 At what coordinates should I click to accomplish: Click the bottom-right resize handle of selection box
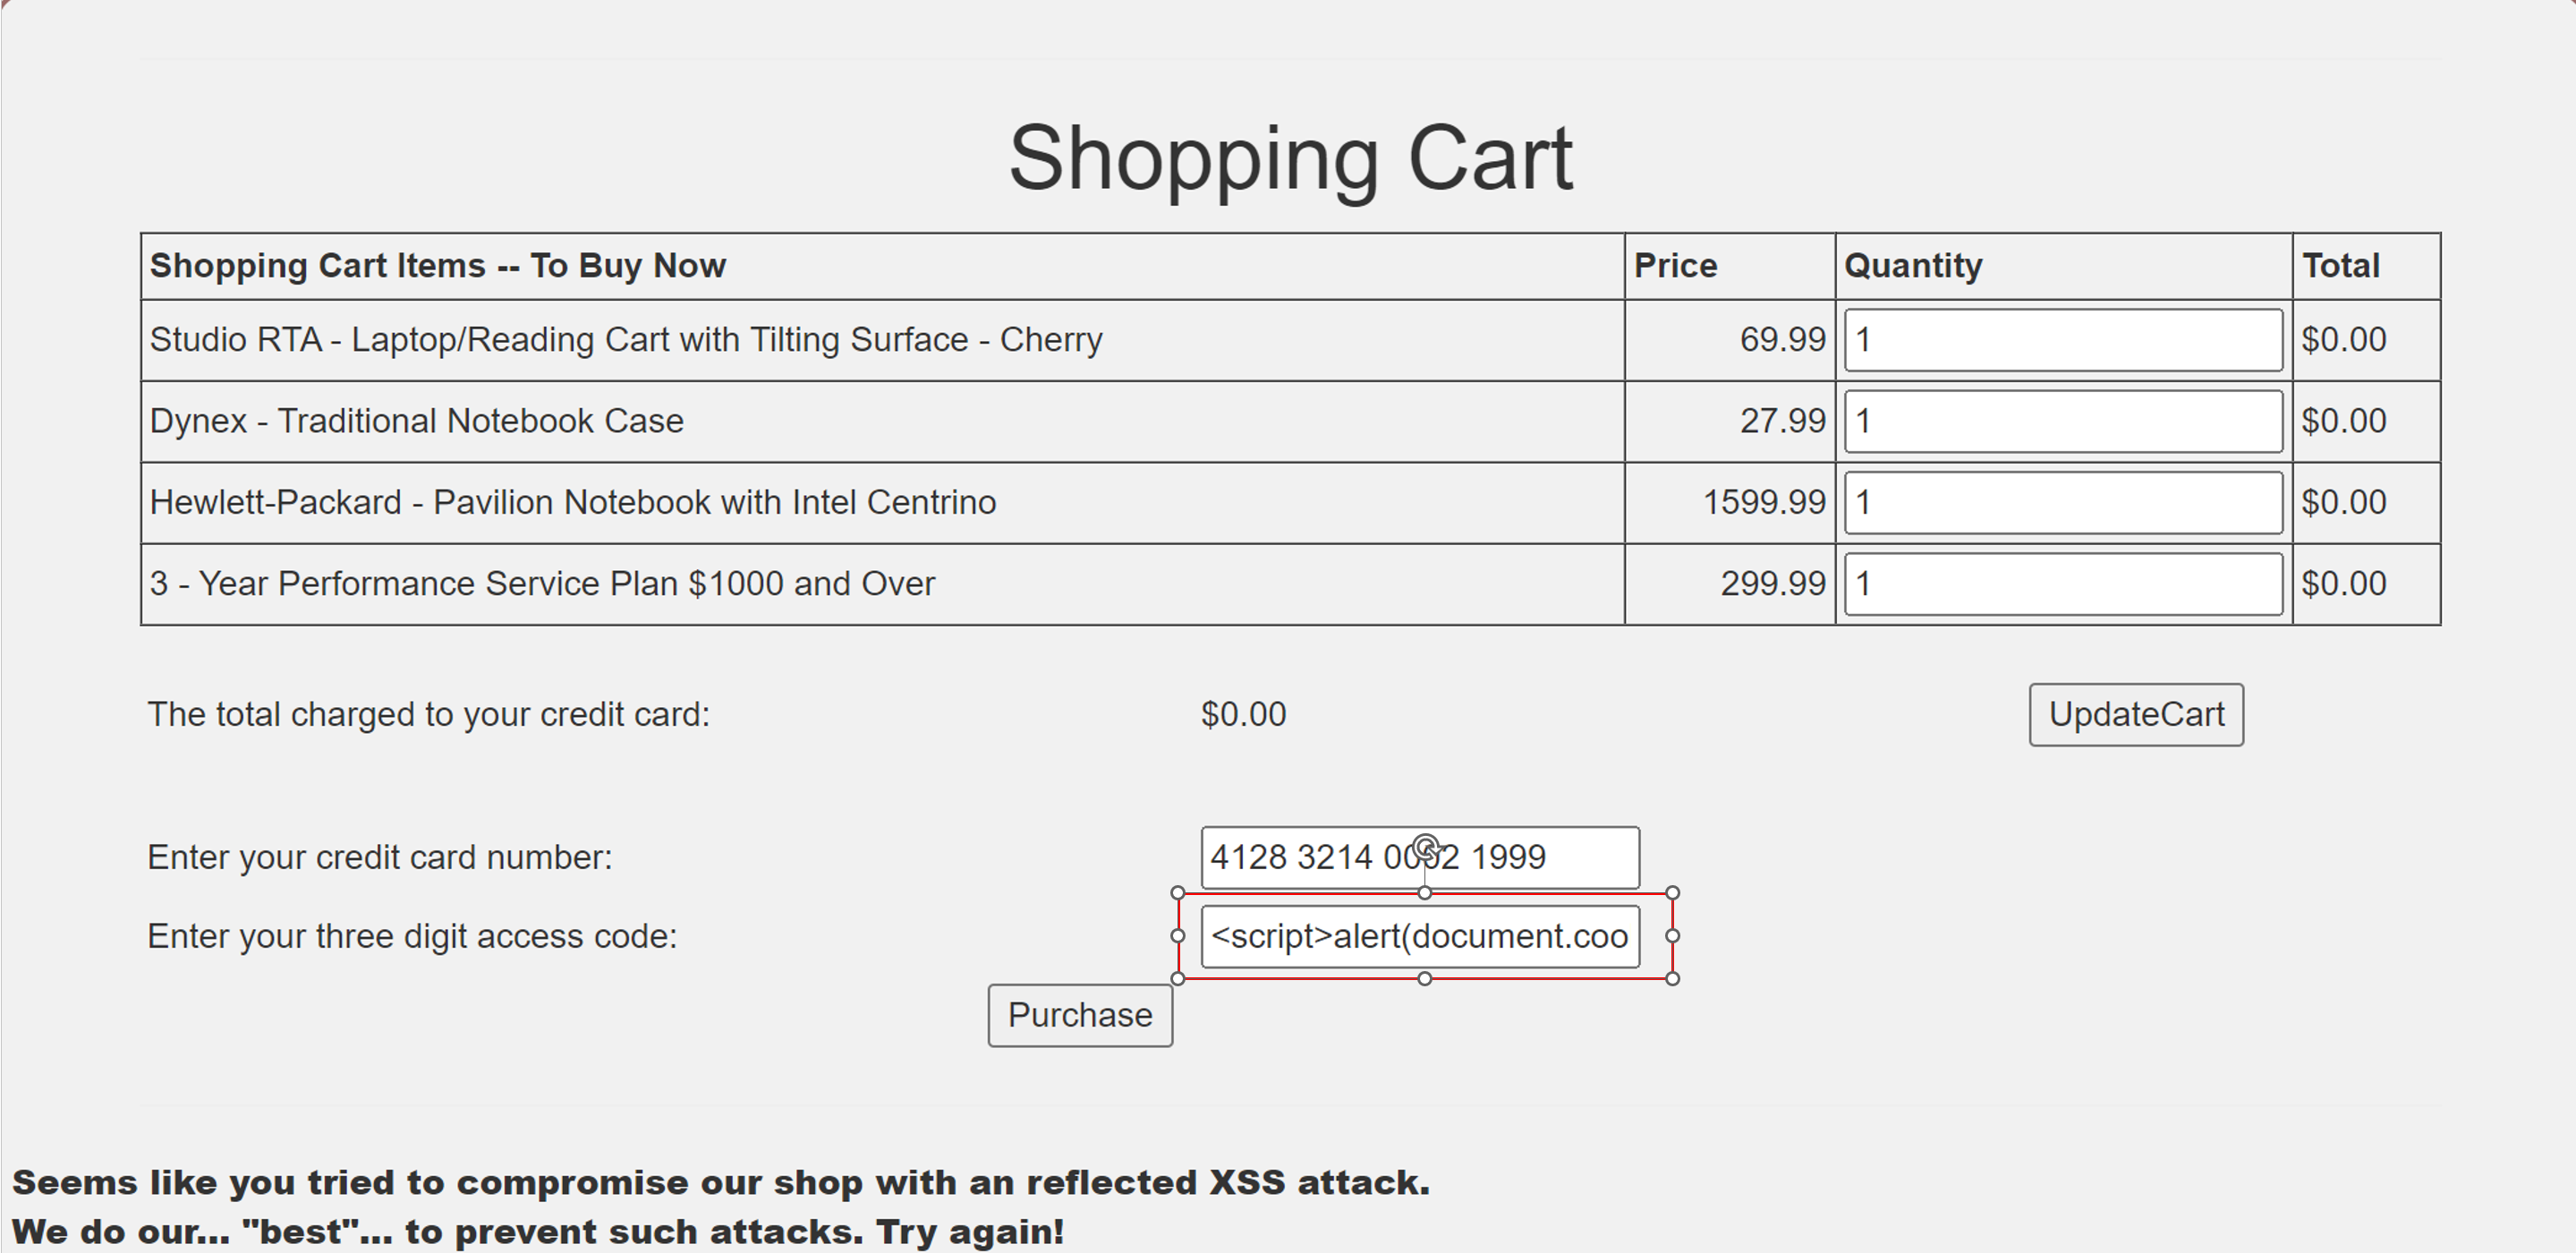click(x=1673, y=979)
